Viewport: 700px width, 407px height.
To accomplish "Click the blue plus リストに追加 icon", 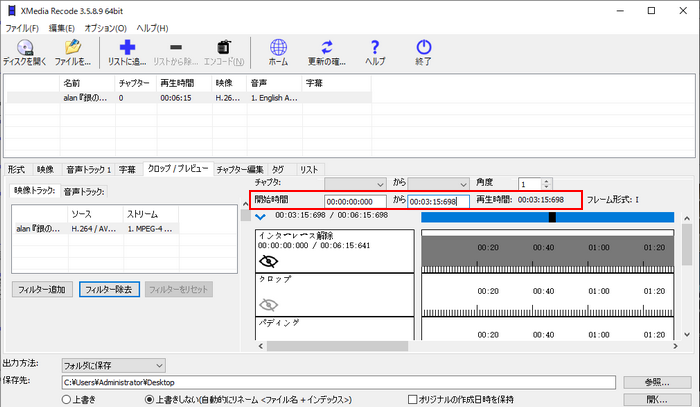I will pyautogui.click(x=127, y=47).
